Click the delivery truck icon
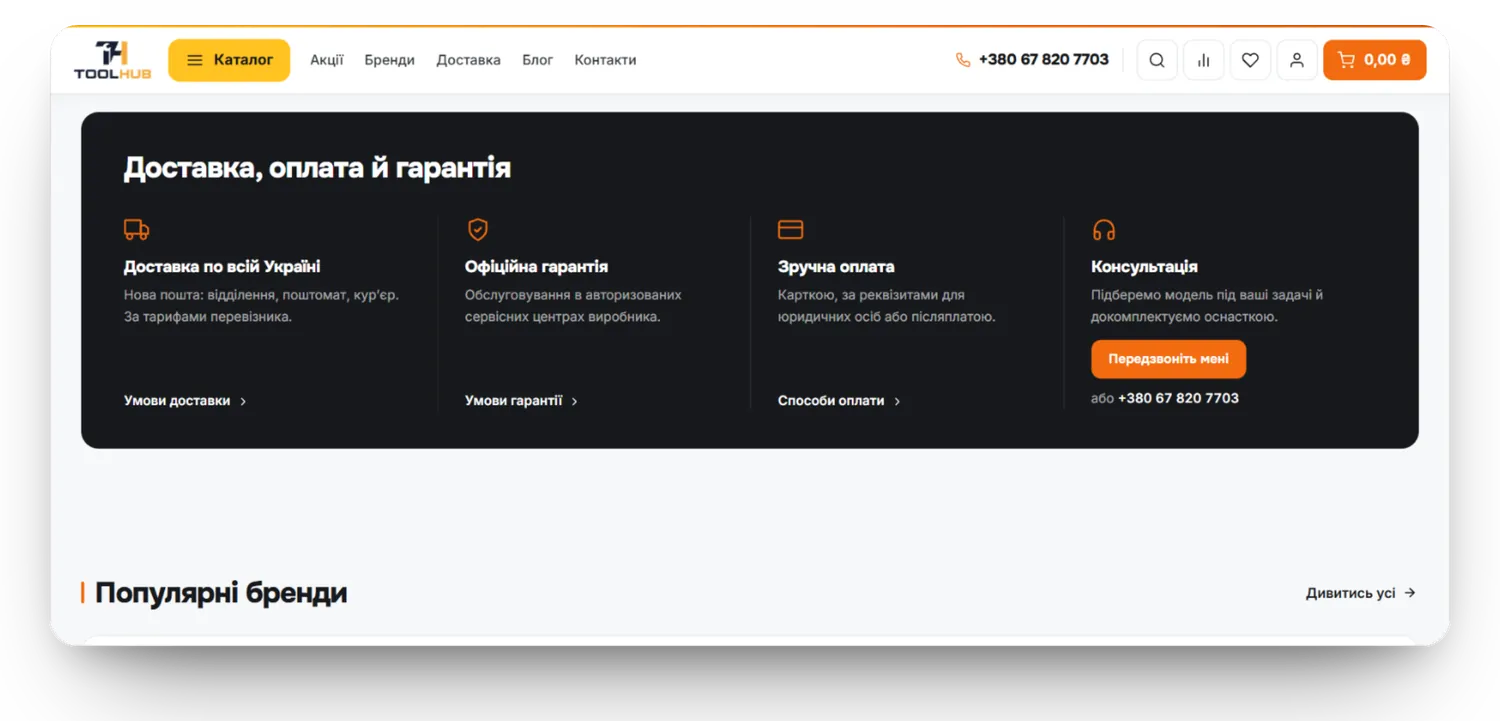The height and width of the screenshot is (721, 1500). pyautogui.click(x=137, y=230)
